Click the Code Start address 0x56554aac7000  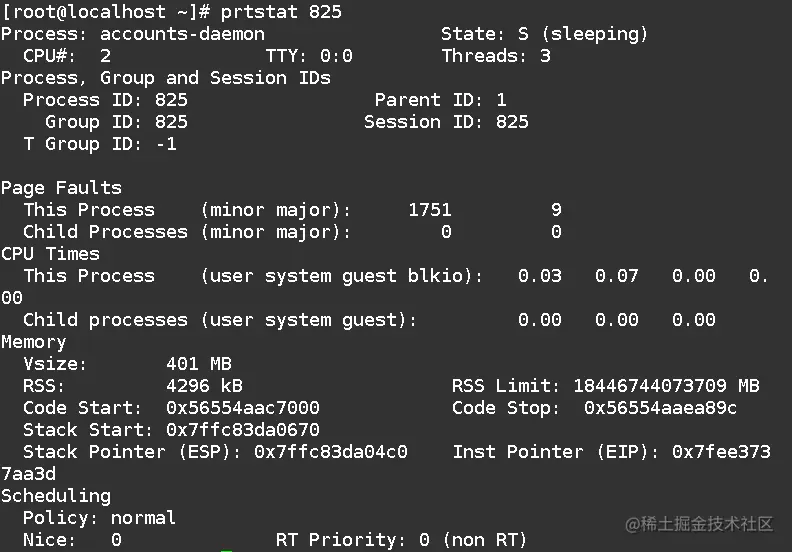tap(242, 408)
